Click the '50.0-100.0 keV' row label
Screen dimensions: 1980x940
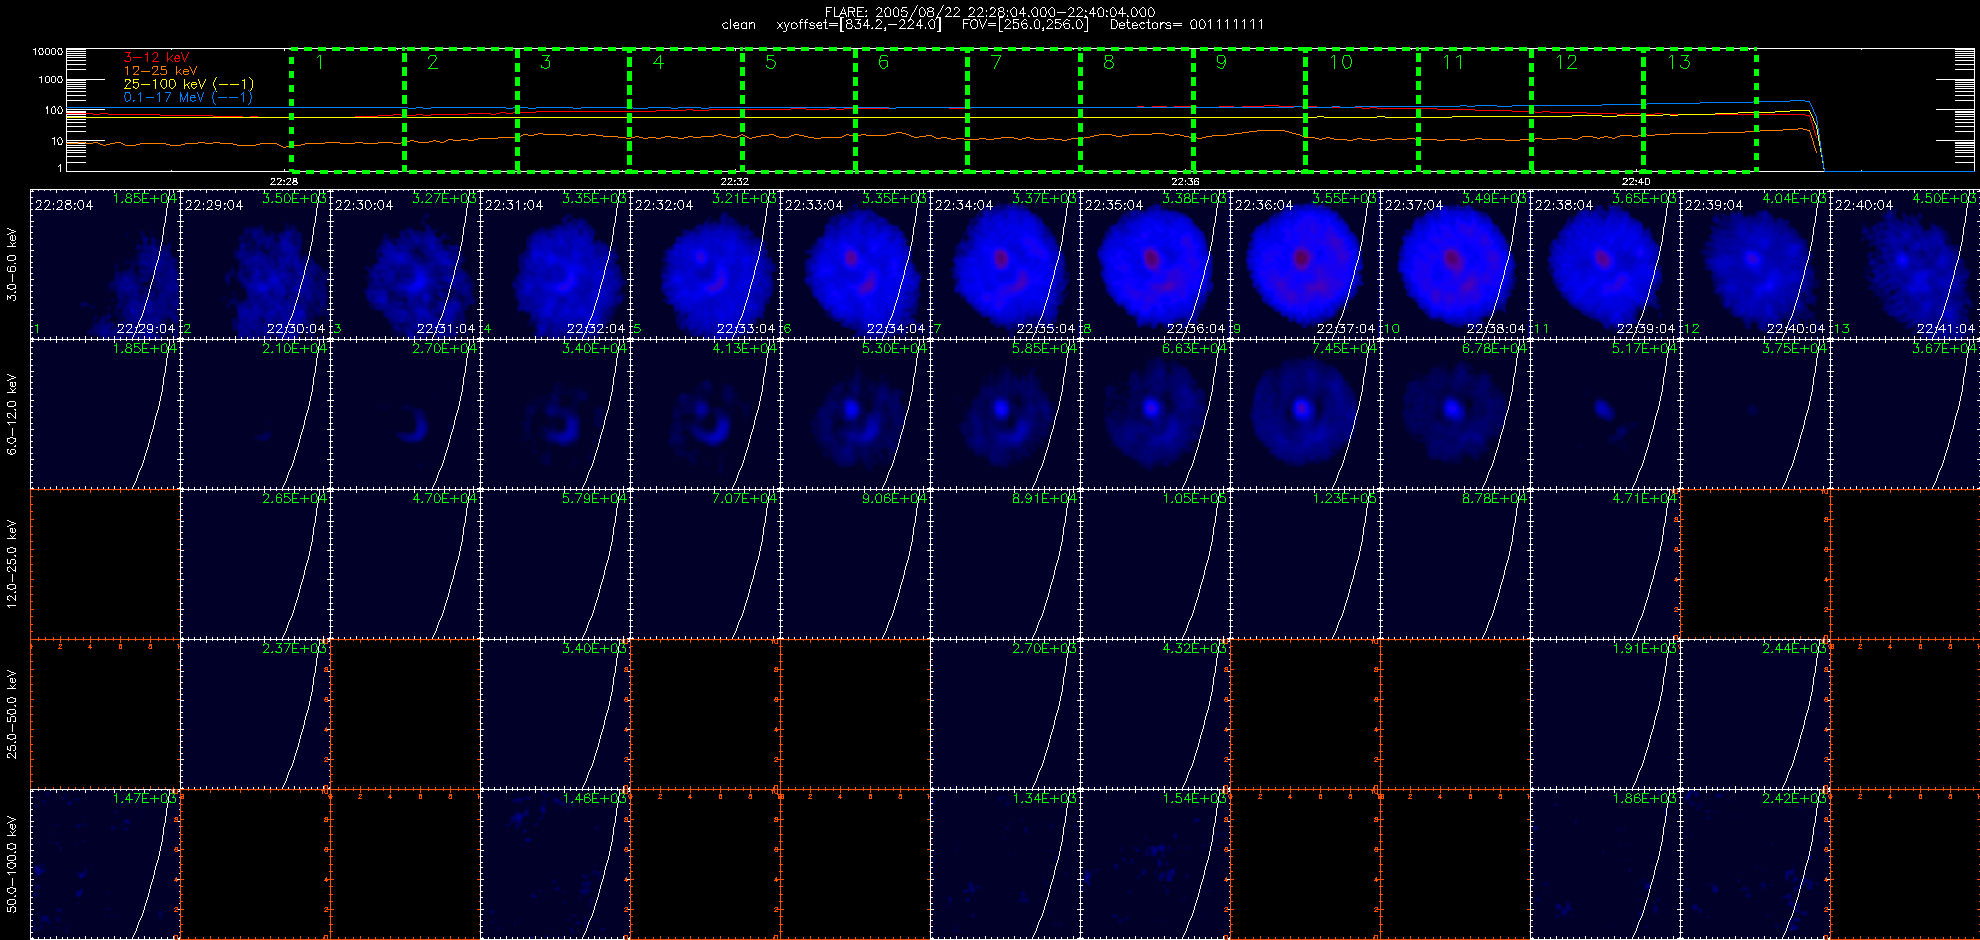(x=12, y=865)
